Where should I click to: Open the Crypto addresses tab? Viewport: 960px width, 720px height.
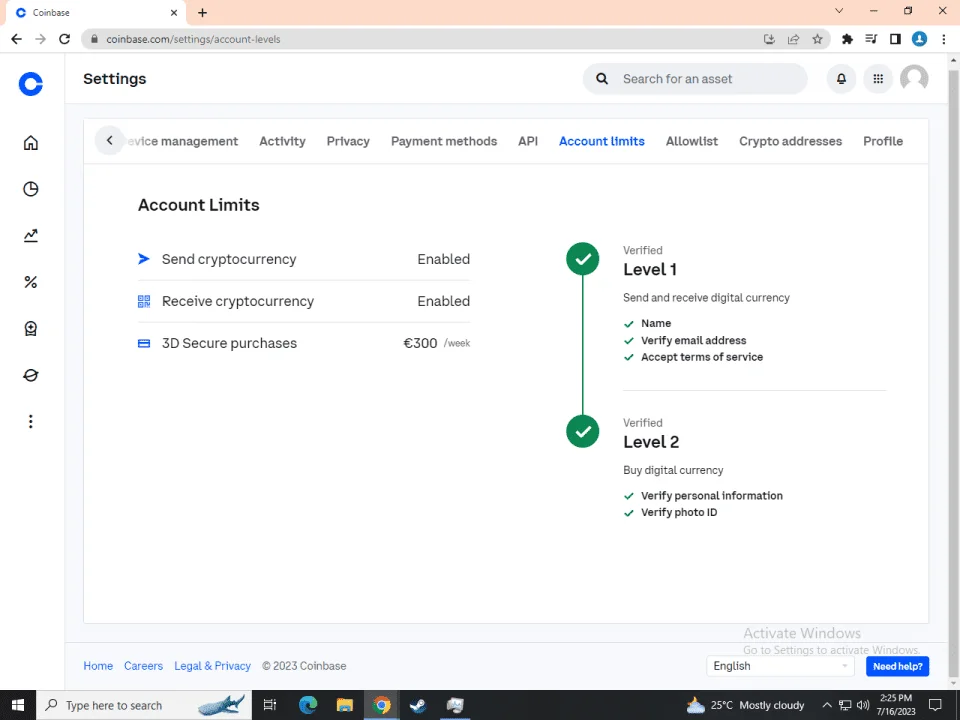tap(790, 141)
